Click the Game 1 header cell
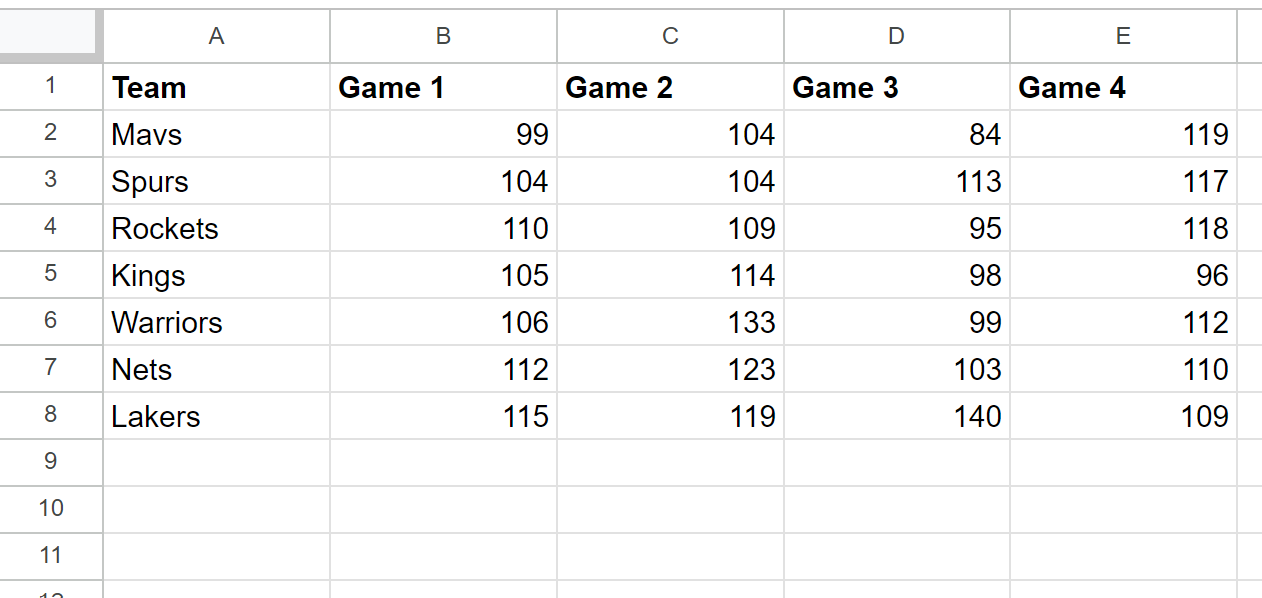 (x=443, y=87)
